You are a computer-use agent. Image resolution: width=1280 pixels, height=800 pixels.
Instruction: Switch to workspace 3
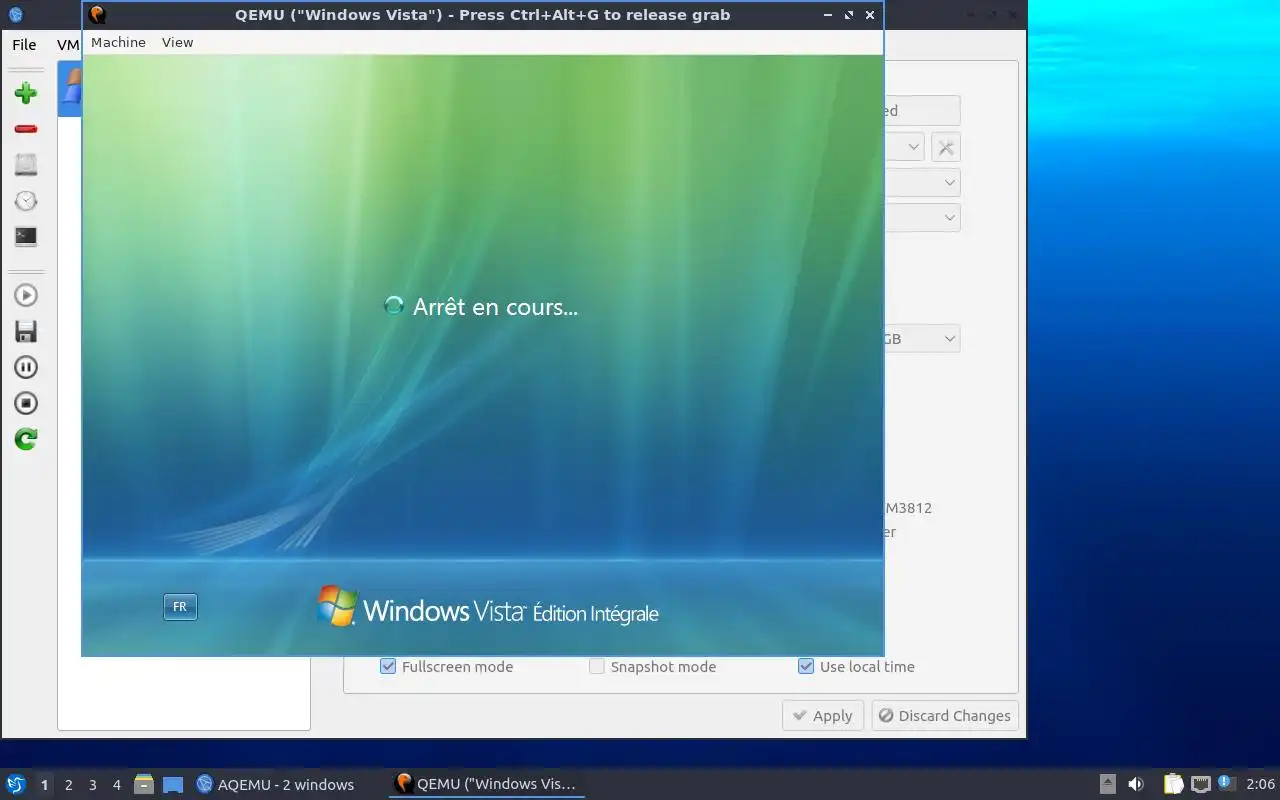(92, 785)
